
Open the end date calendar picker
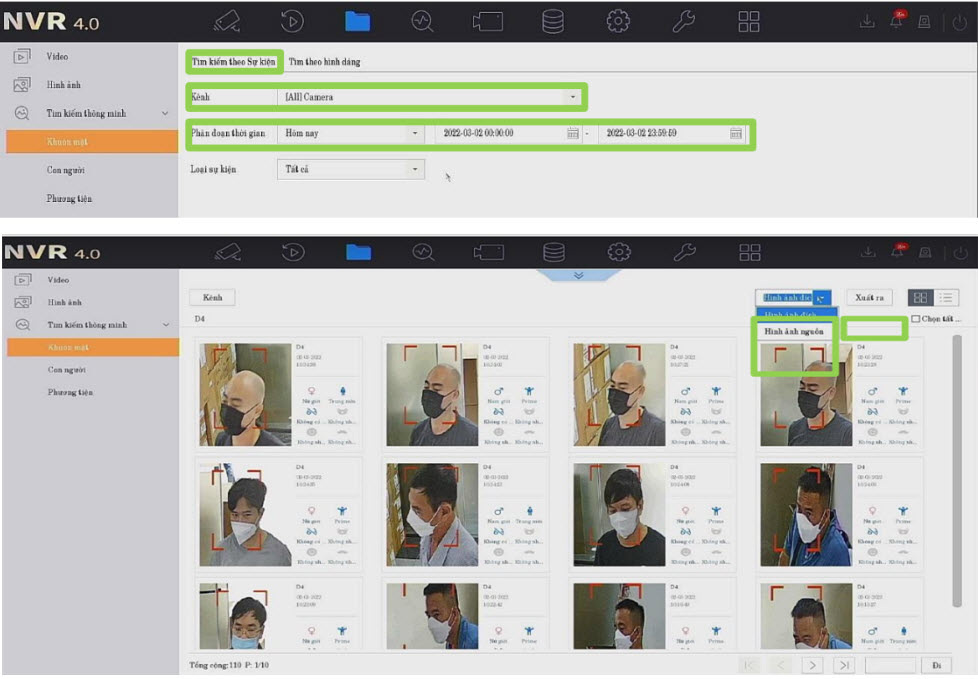(x=736, y=133)
